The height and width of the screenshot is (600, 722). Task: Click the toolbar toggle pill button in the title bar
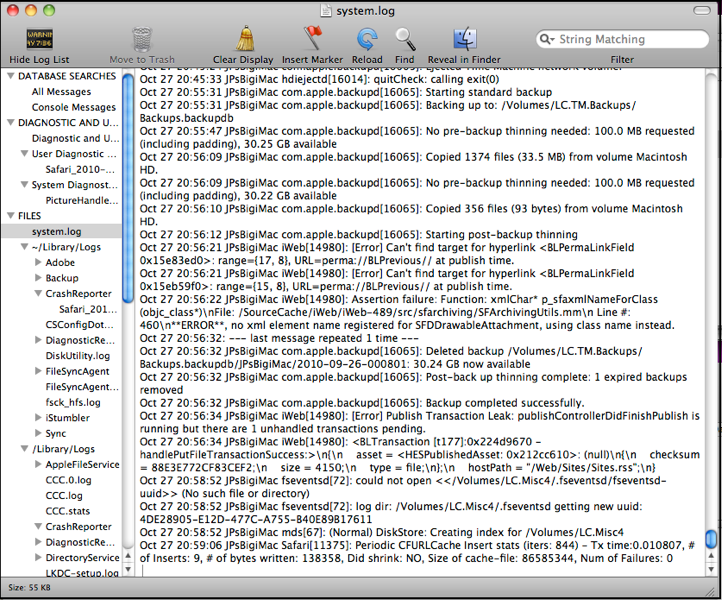click(702, 10)
